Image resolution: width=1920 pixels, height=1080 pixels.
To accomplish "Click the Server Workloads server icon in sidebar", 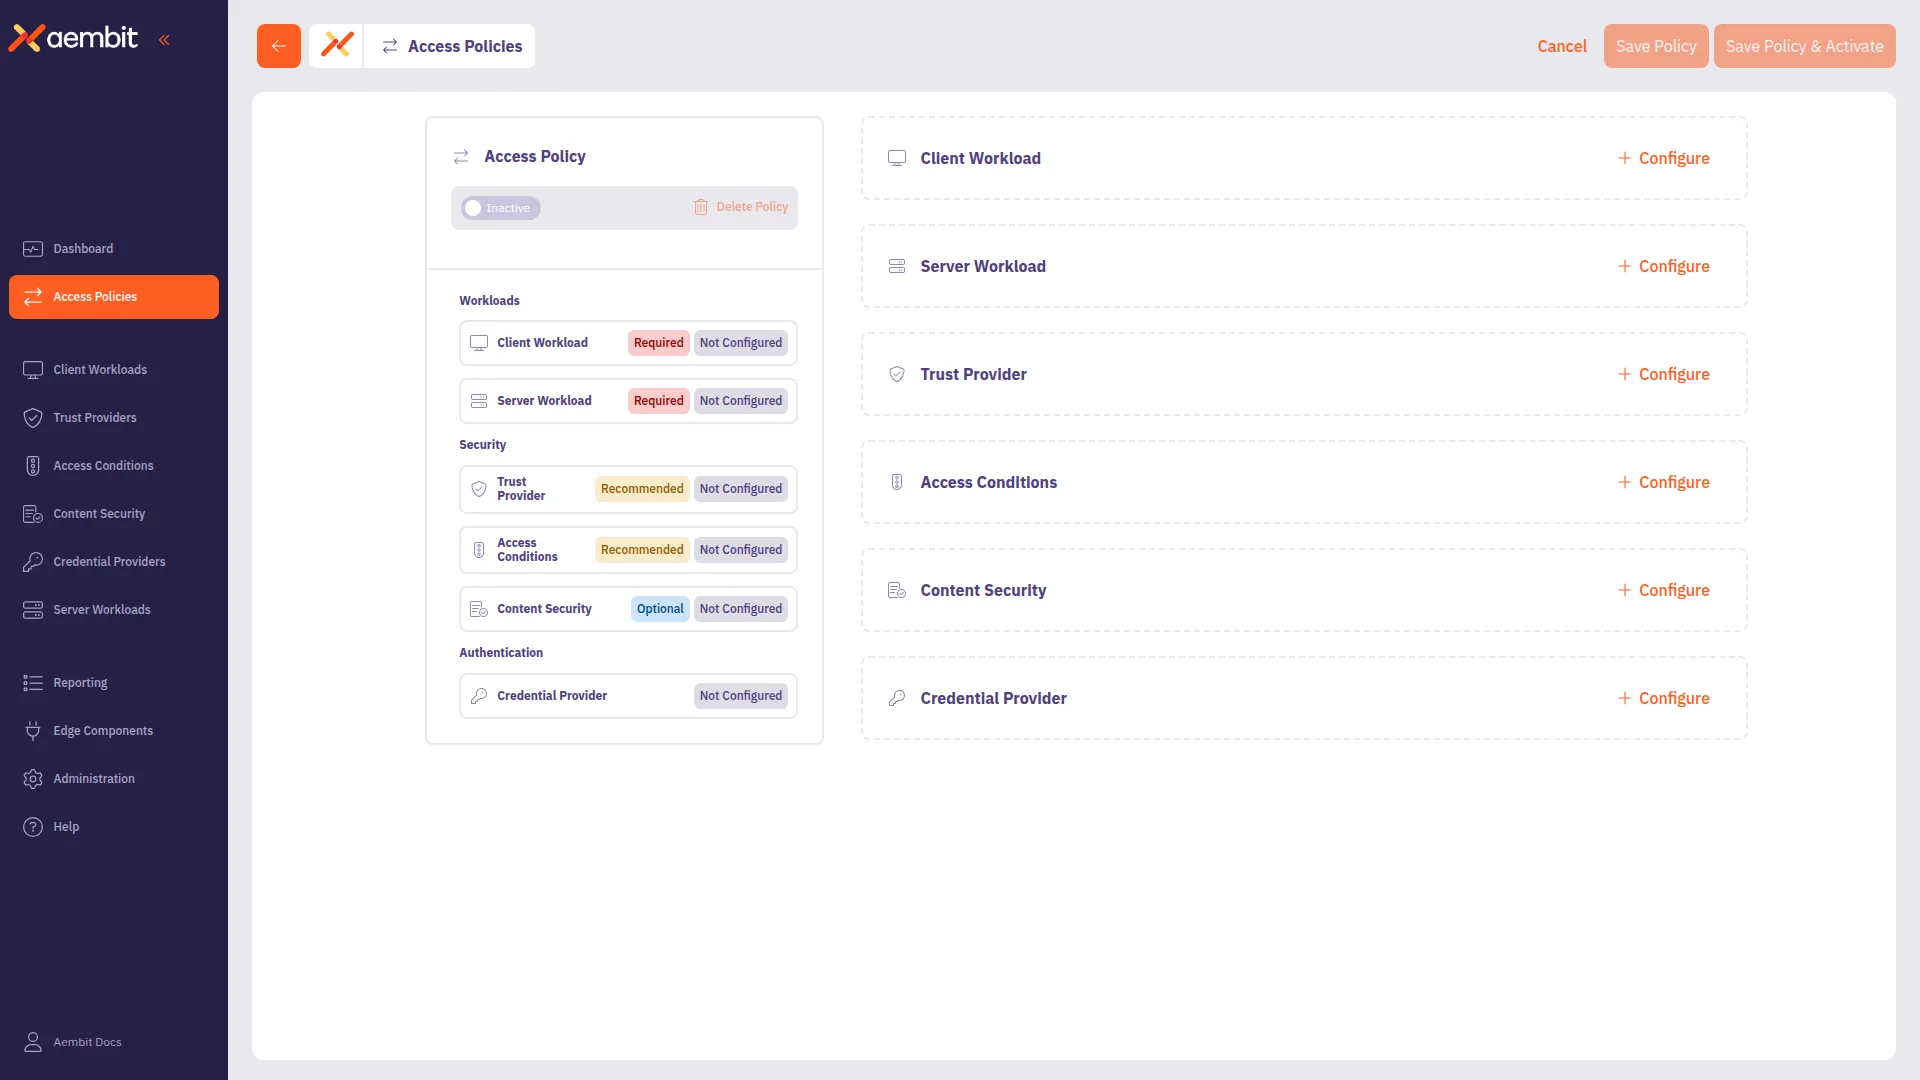I will tap(33, 610).
